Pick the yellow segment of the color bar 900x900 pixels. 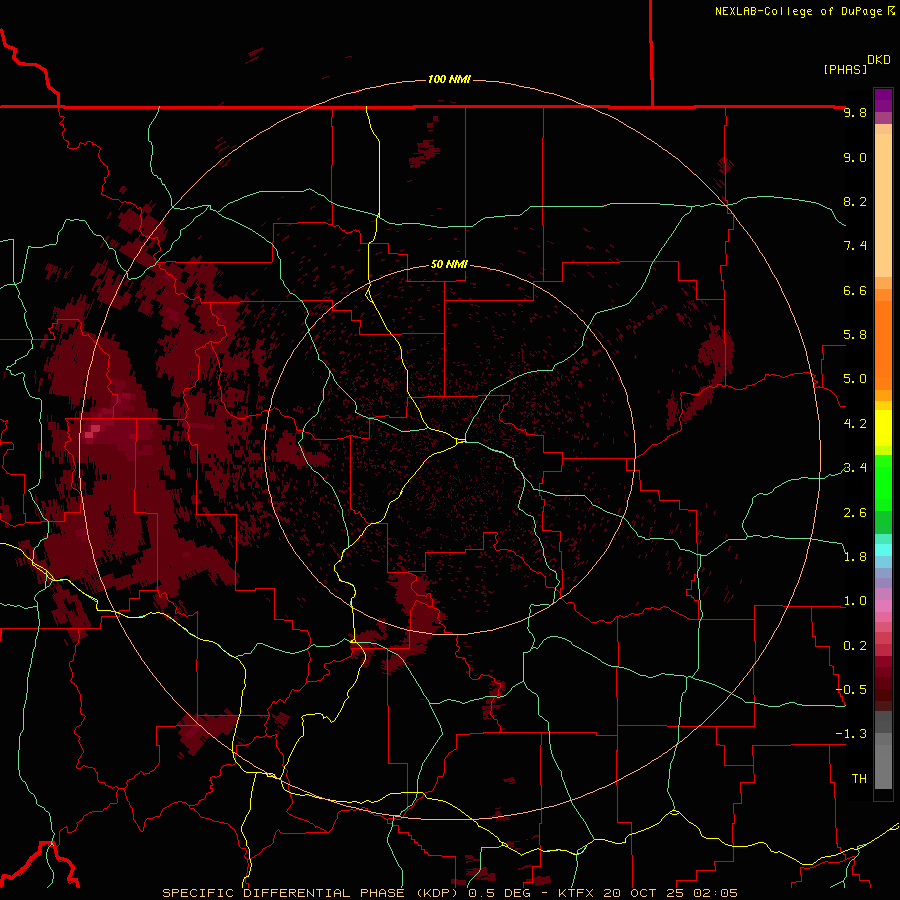tap(883, 428)
